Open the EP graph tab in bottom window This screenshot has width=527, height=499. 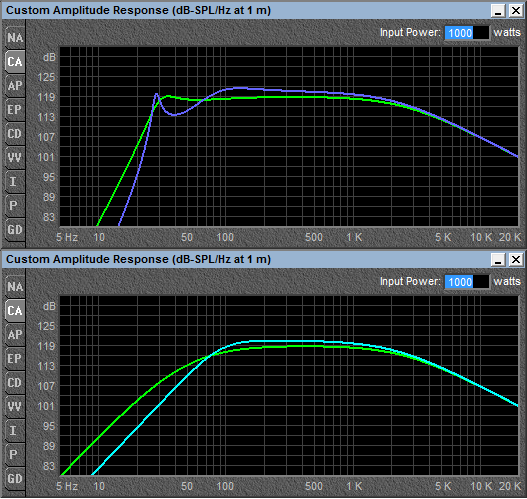15,359
